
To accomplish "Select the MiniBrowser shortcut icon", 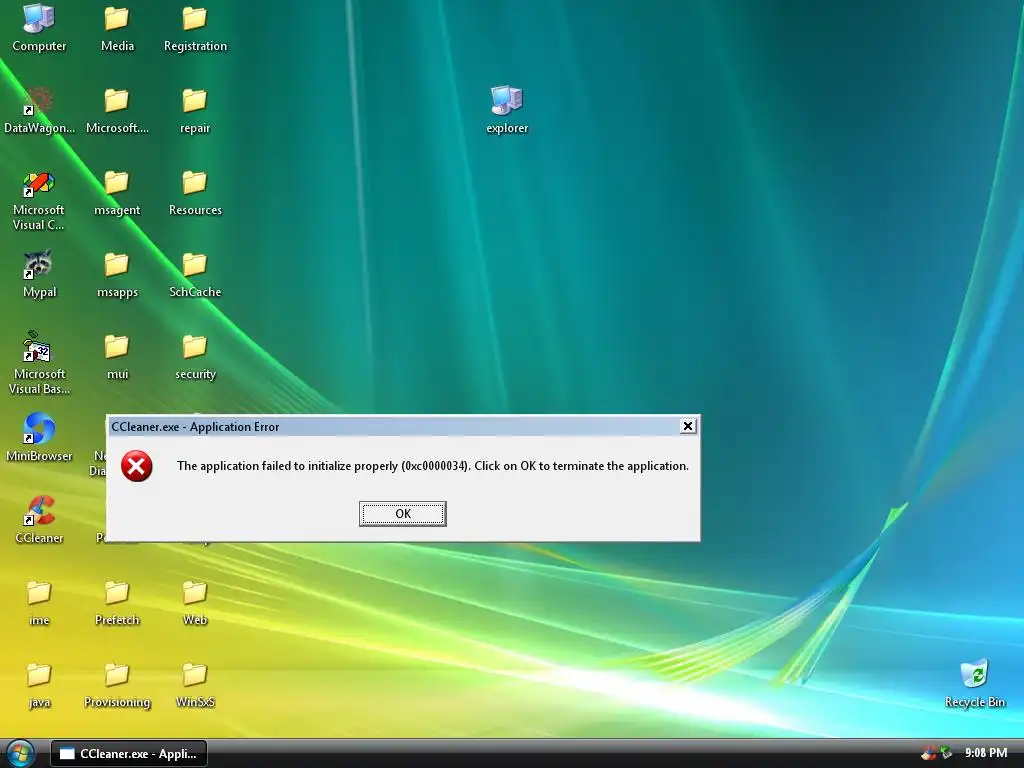I will pyautogui.click(x=39, y=438).
